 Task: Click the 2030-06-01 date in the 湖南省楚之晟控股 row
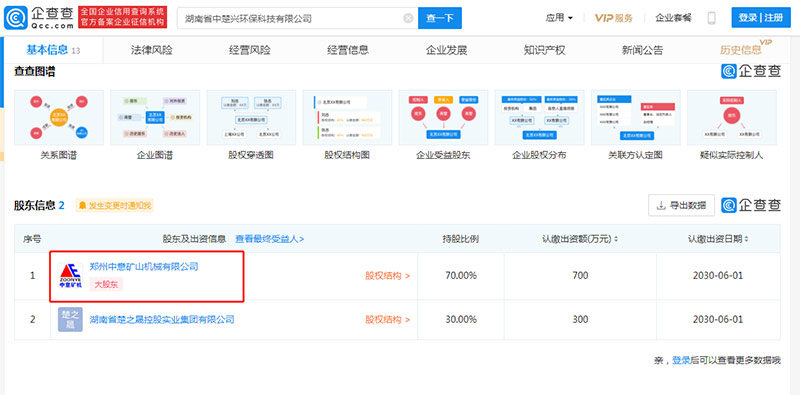pyautogui.click(x=718, y=320)
